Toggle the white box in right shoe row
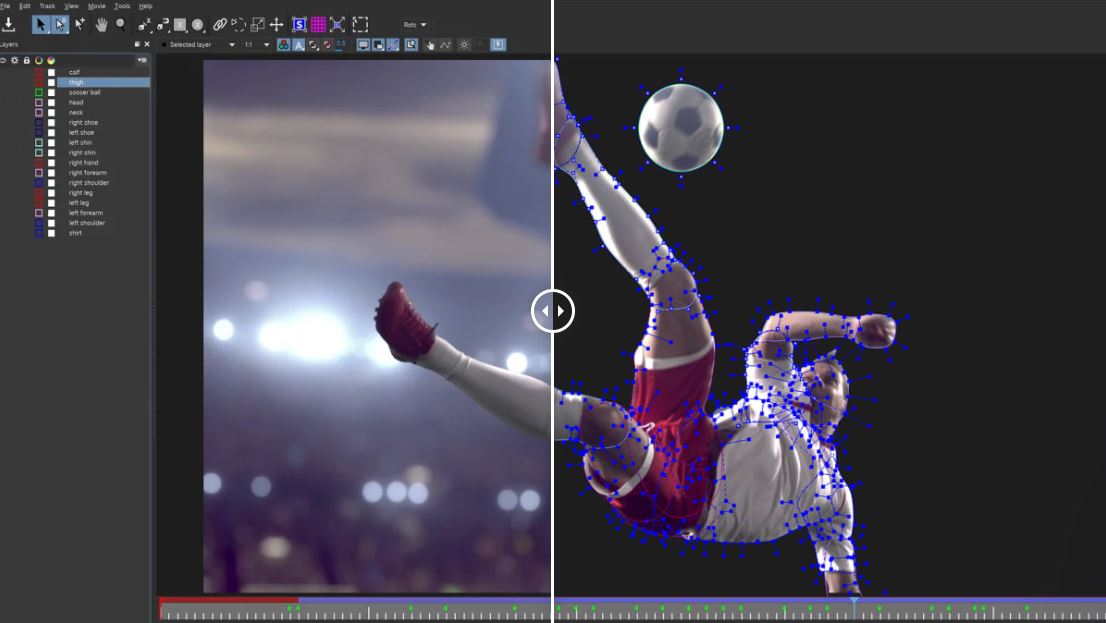This screenshot has height=623, width=1106. tap(51, 123)
